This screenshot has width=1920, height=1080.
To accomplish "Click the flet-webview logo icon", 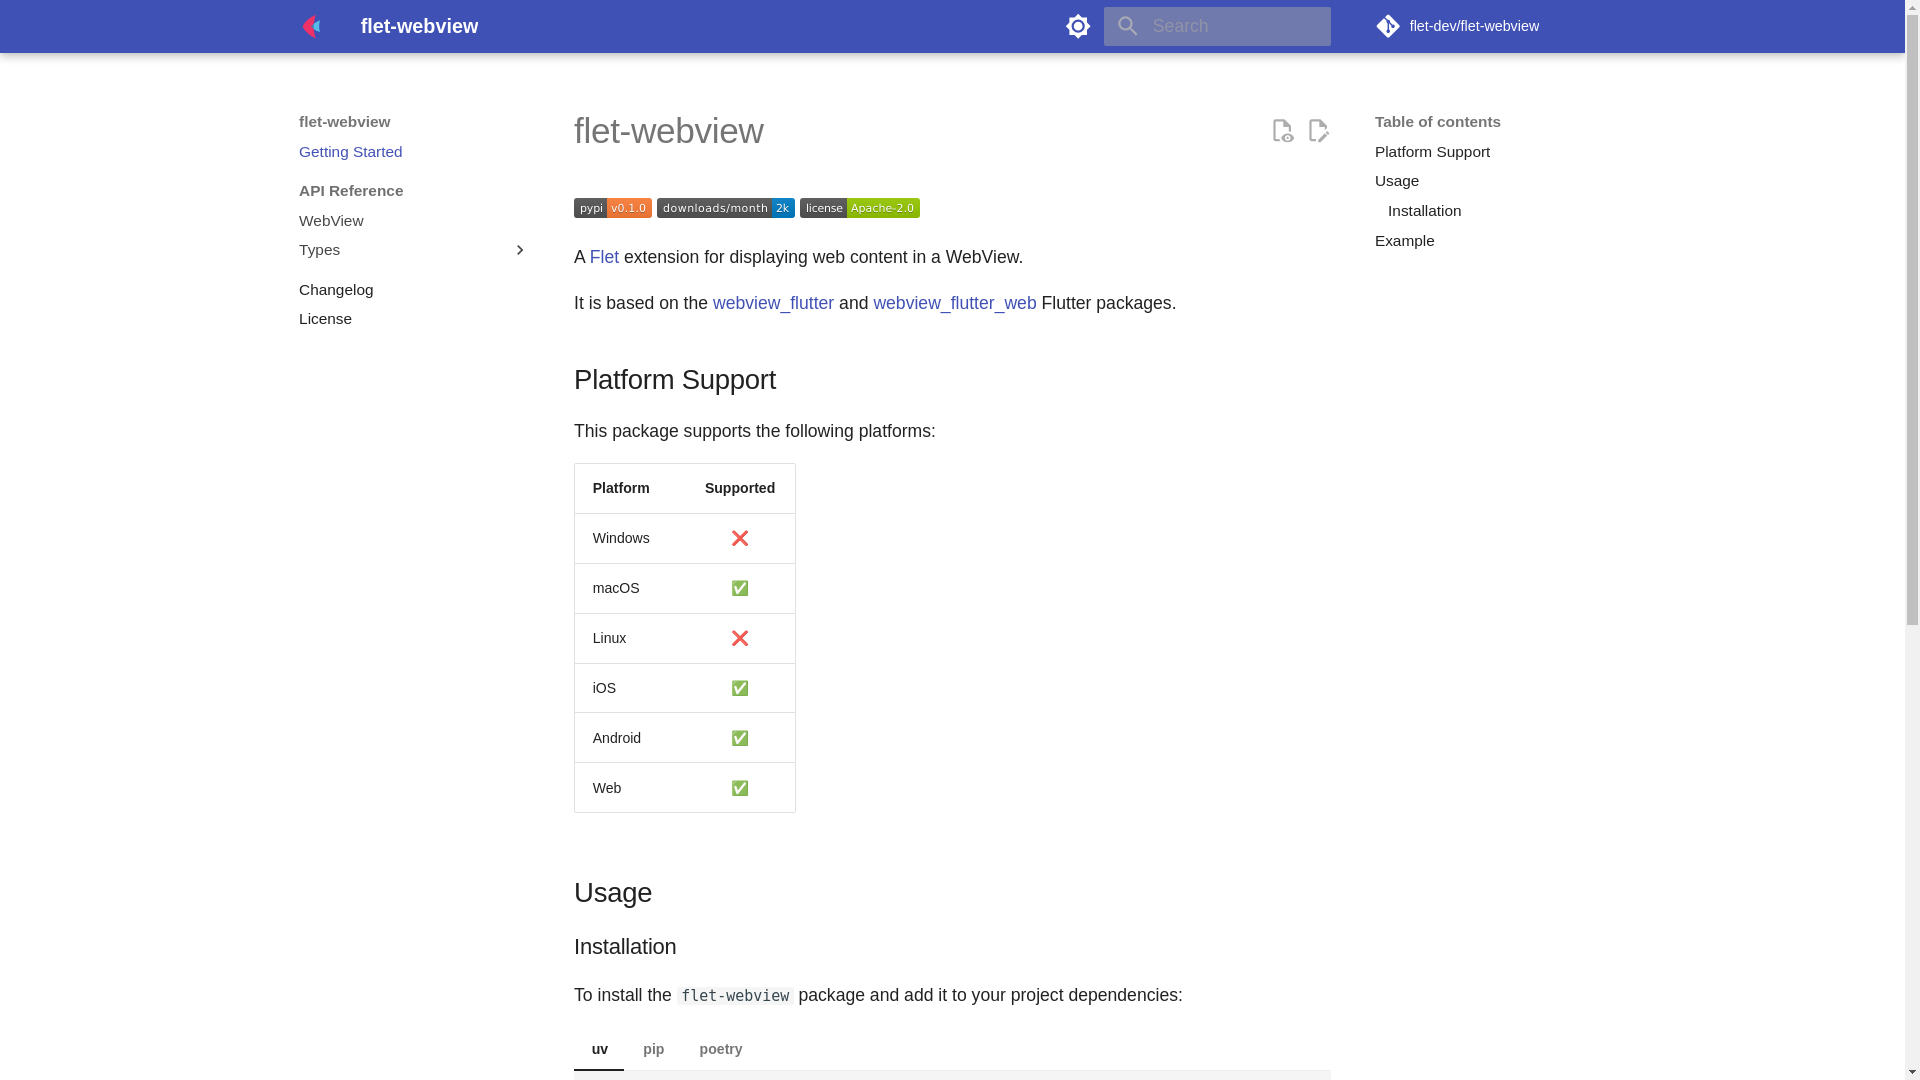I will 311,26.
